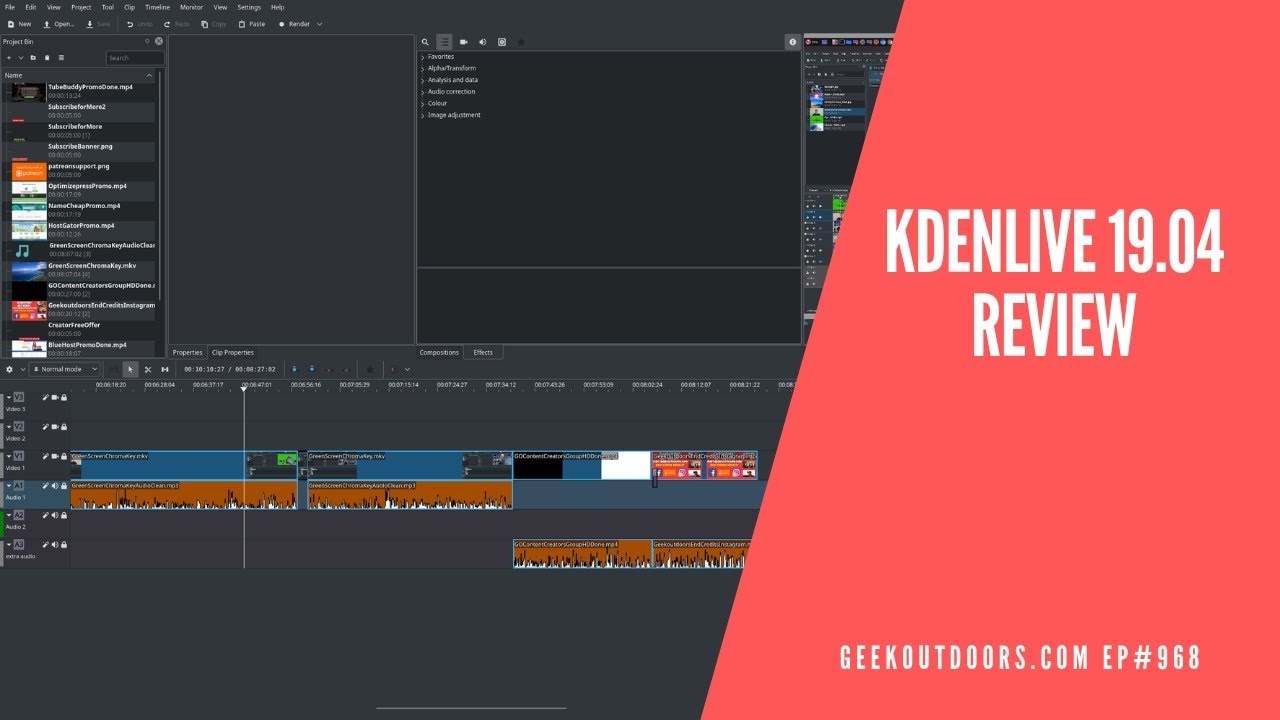Expand the Image adjustment effects category
This screenshot has width=1280, height=720.
(x=423, y=115)
